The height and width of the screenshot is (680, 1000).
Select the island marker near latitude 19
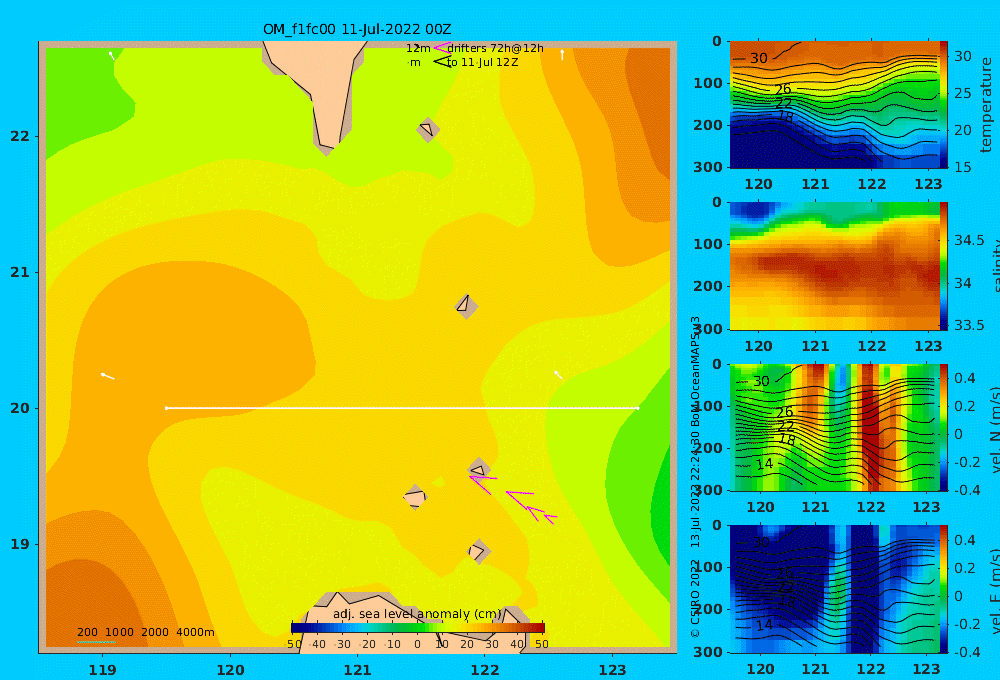click(x=478, y=551)
